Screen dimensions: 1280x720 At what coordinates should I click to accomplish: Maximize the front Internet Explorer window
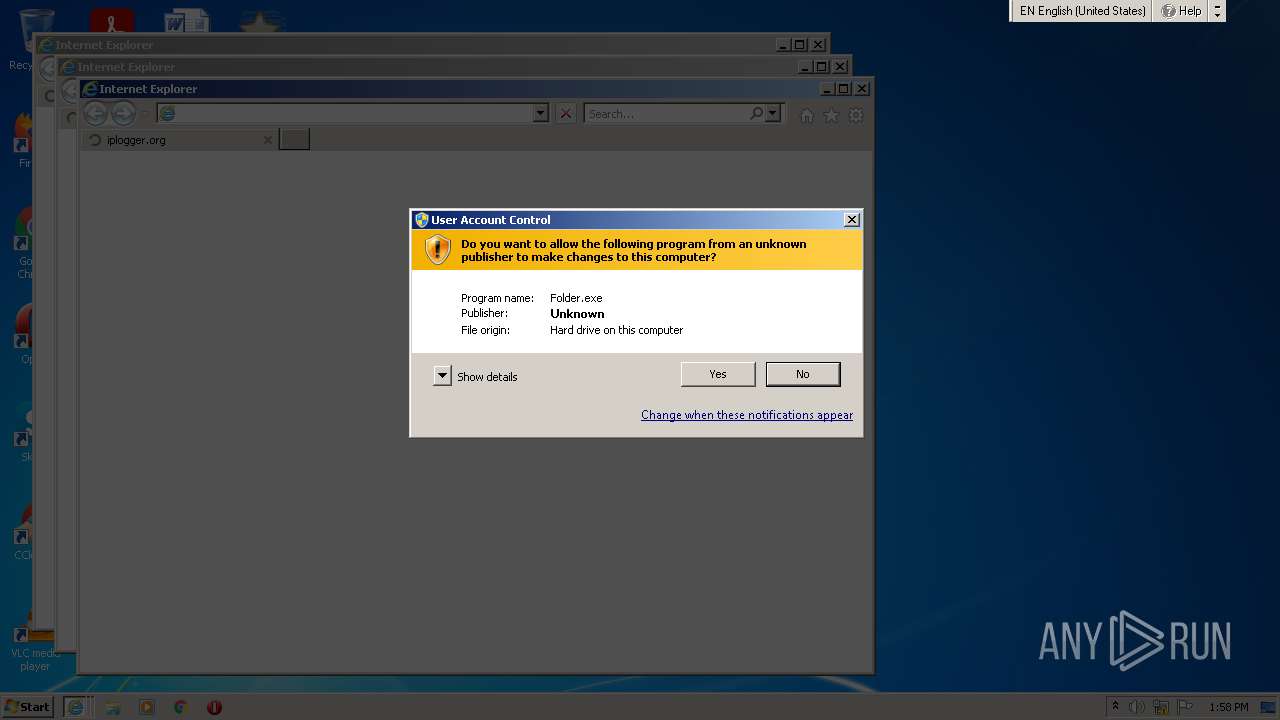click(x=843, y=89)
